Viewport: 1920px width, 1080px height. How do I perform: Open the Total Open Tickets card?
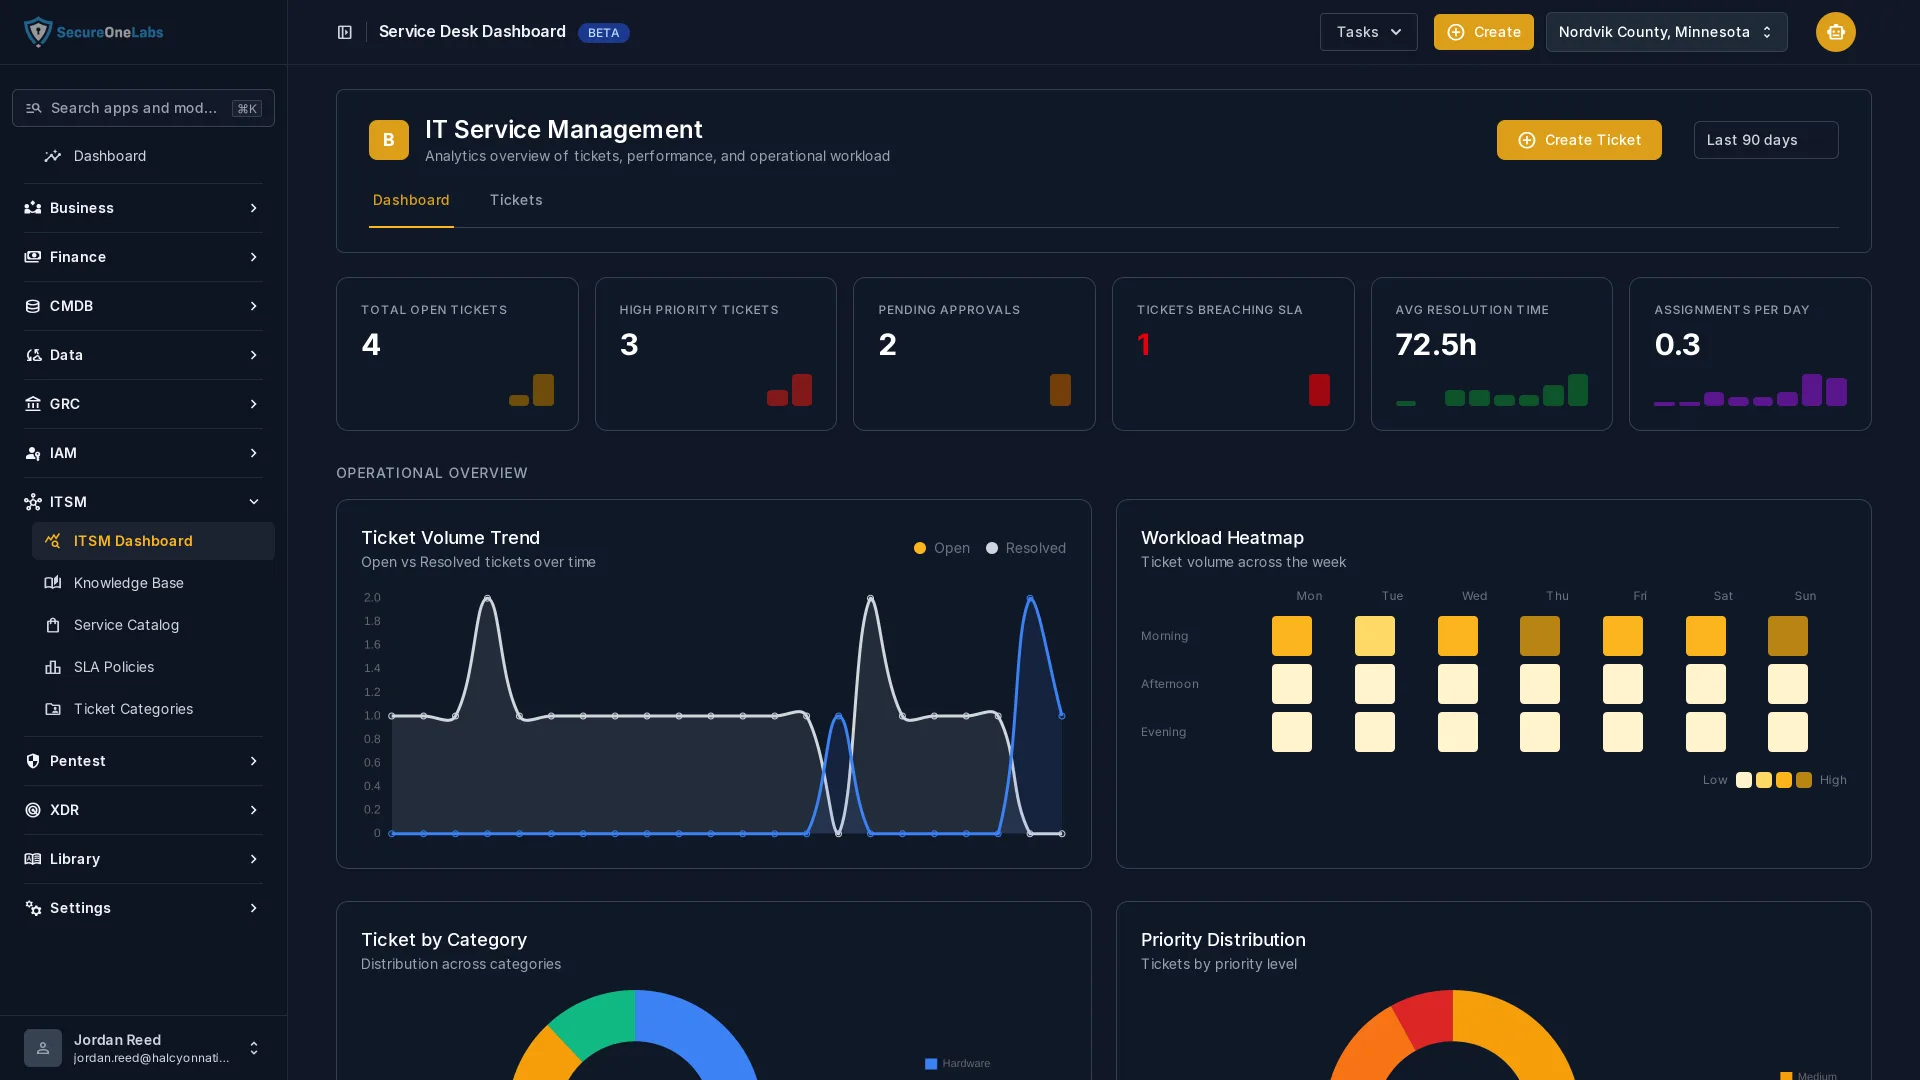coord(457,354)
